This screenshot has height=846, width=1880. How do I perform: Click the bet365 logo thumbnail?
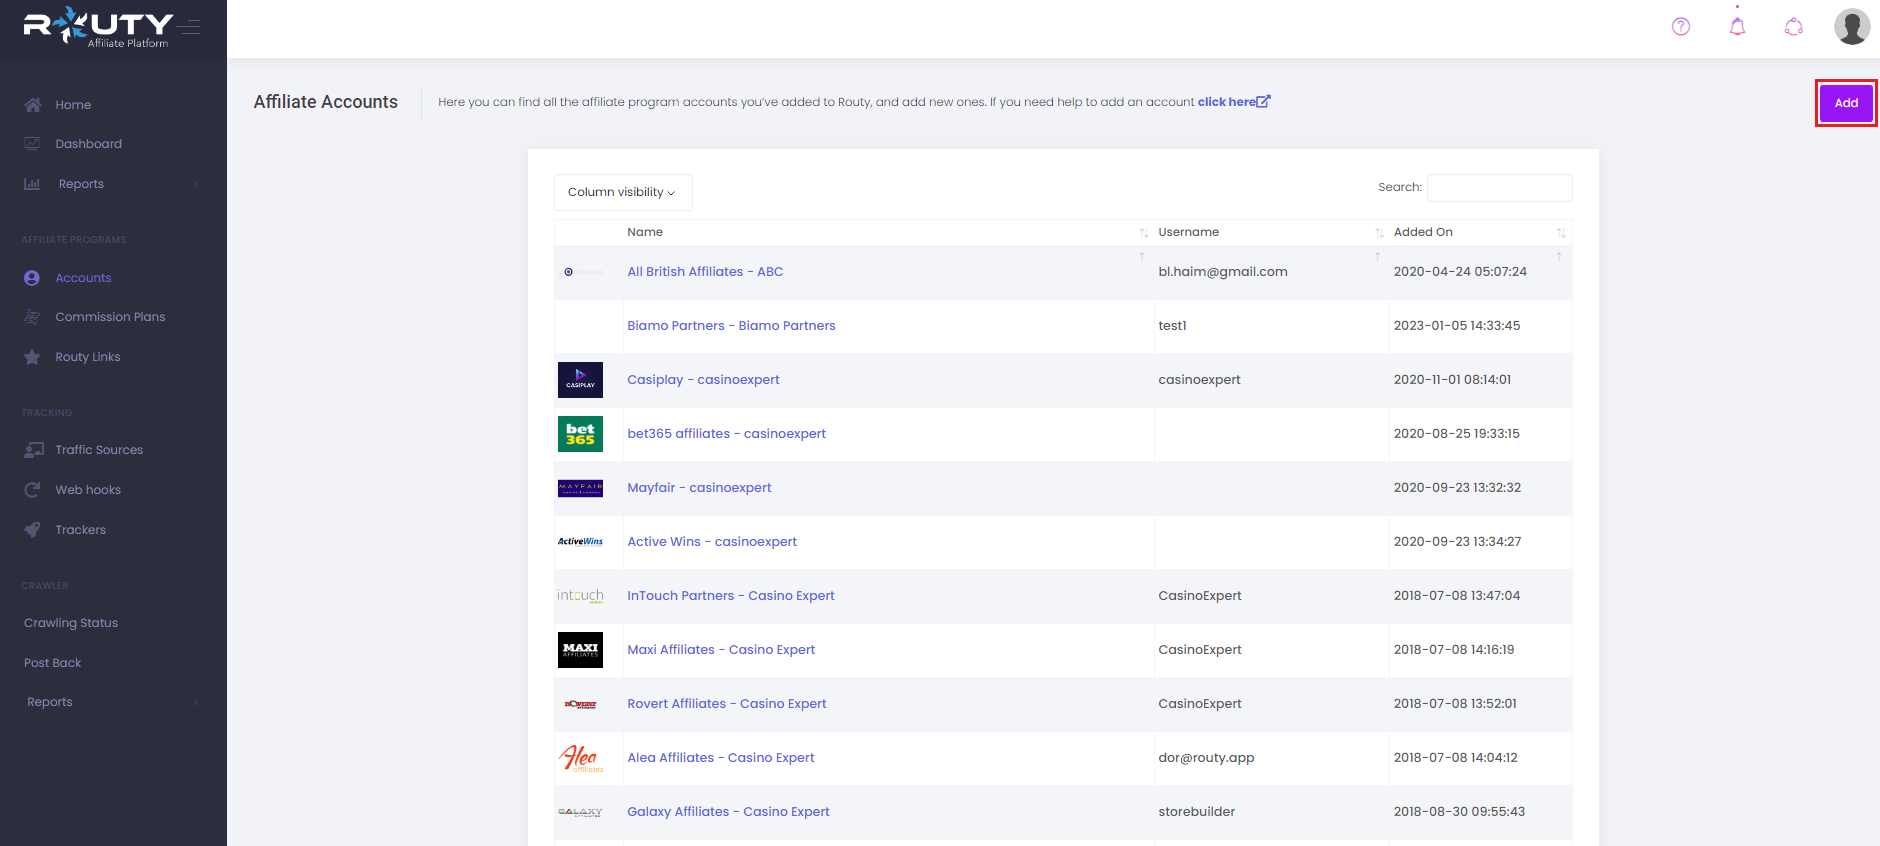pyautogui.click(x=580, y=434)
